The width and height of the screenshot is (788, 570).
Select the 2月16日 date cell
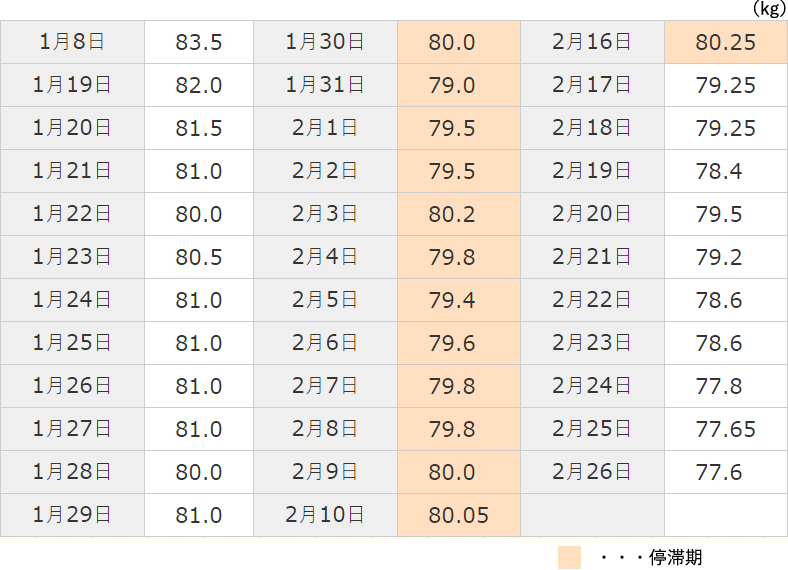point(591,43)
